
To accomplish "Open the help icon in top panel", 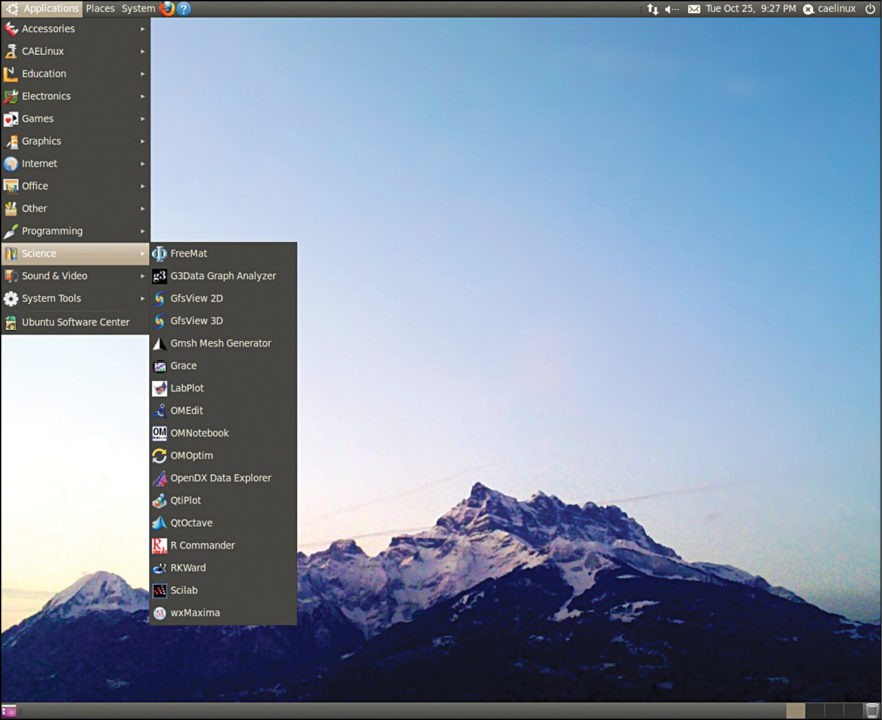I will click(x=184, y=9).
